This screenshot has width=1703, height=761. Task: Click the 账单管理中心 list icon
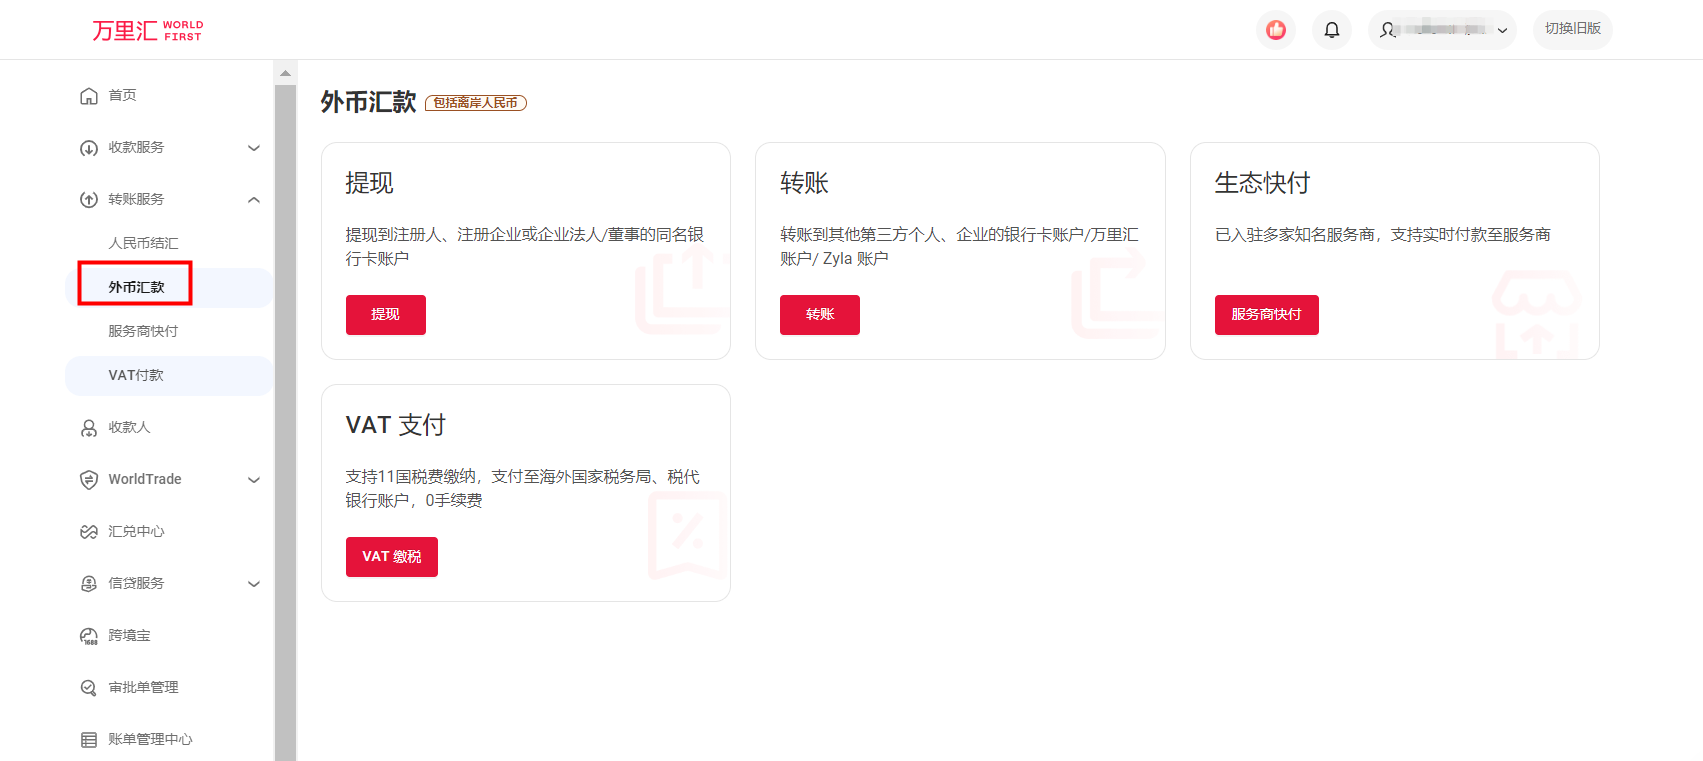(89, 740)
